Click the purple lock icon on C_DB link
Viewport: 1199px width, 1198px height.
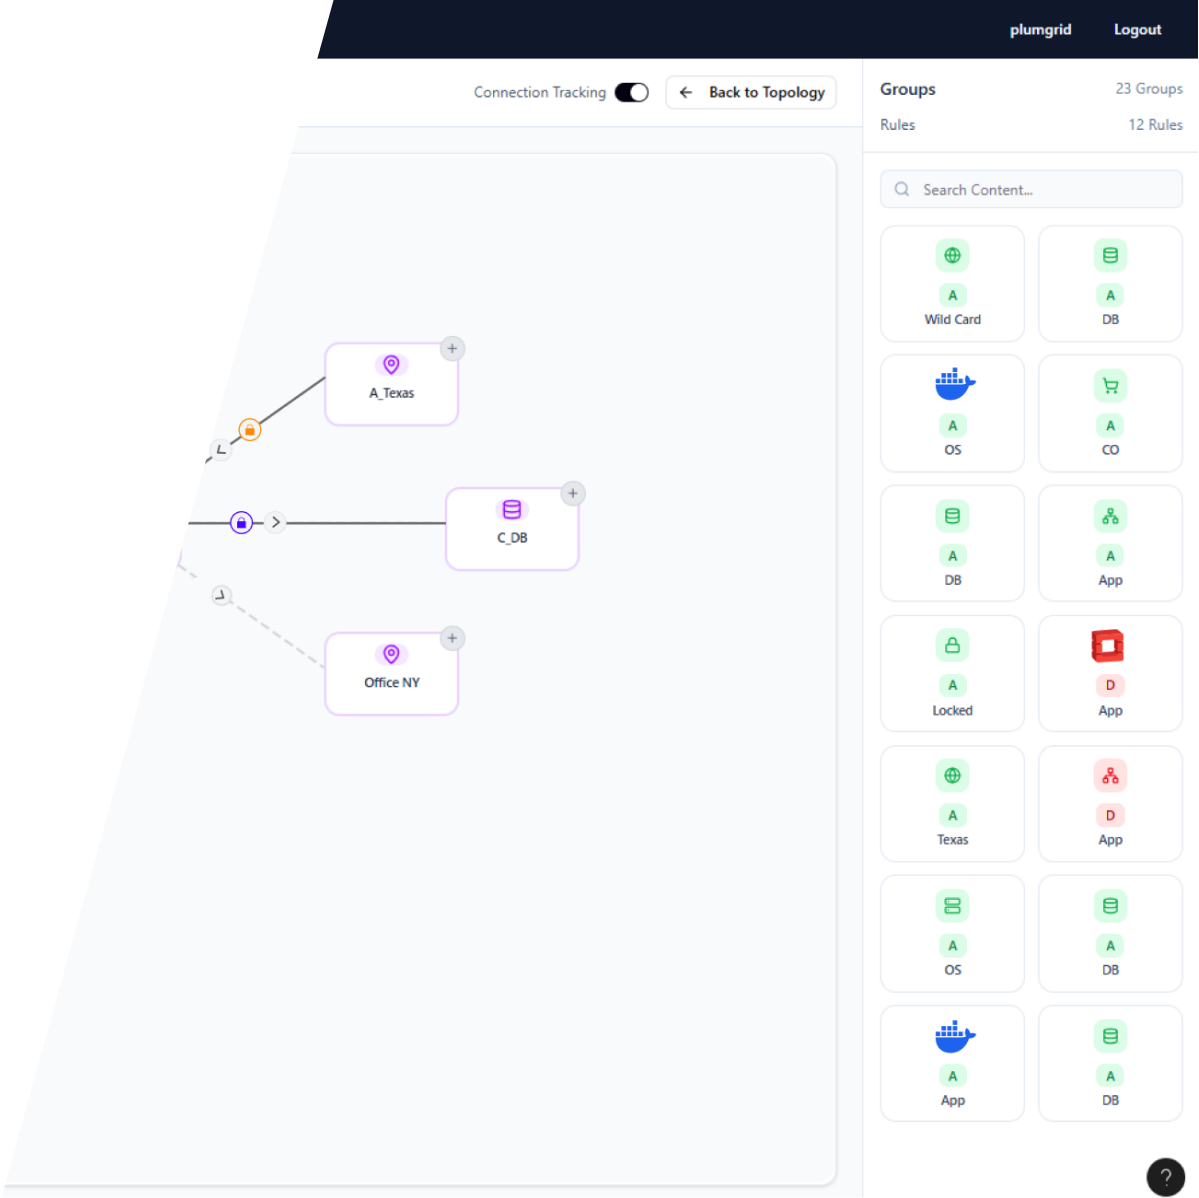(x=241, y=522)
